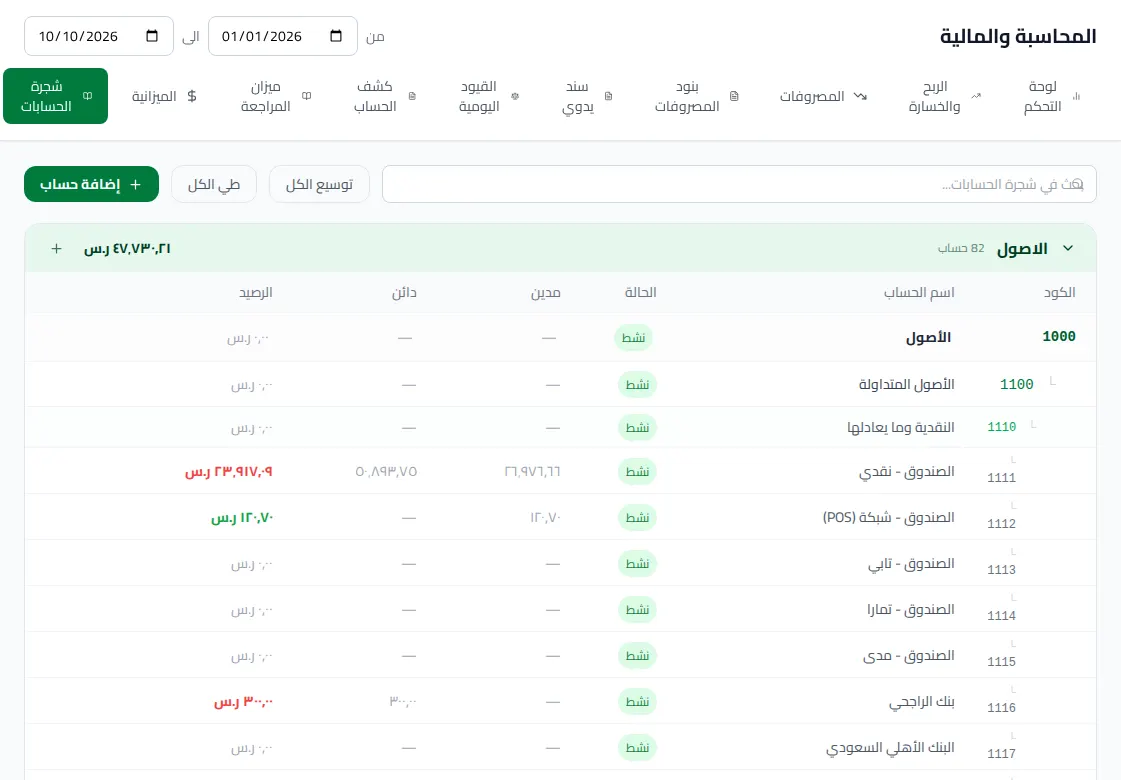Open الربح والخسارة tab
This screenshot has width=1121, height=780.
tap(942, 96)
